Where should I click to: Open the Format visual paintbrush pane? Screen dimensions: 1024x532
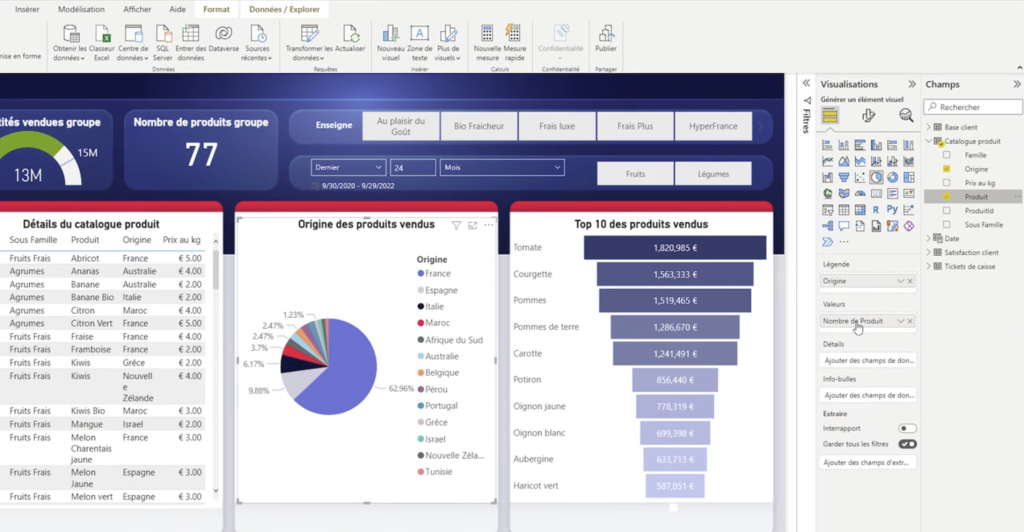click(868, 116)
